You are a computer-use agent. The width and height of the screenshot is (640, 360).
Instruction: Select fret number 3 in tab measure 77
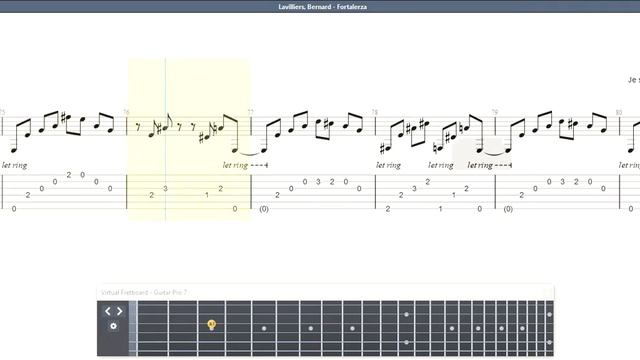(318, 182)
